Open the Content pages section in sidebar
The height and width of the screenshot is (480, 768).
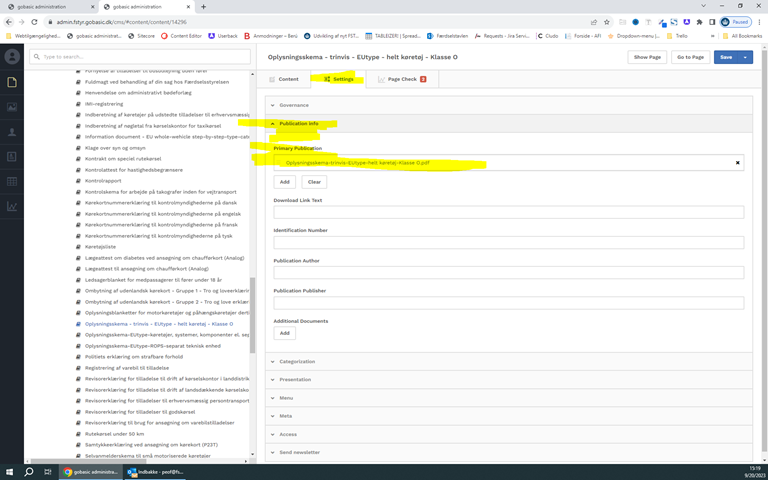click(12, 82)
